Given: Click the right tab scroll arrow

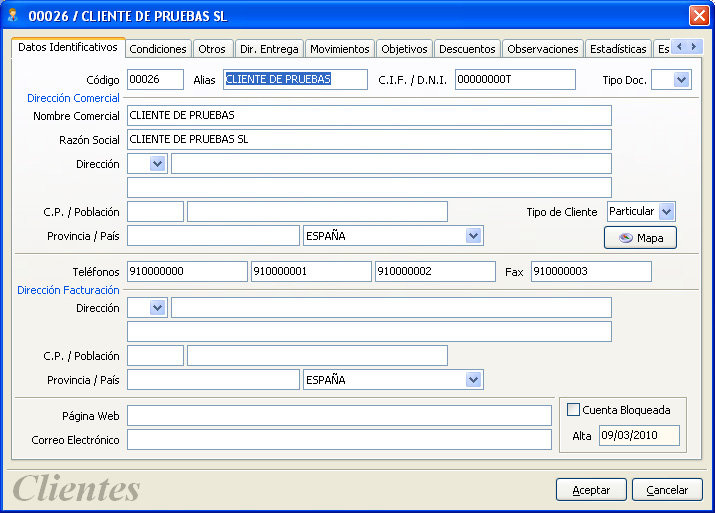Looking at the screenshot, I should (x=694, y=47).
